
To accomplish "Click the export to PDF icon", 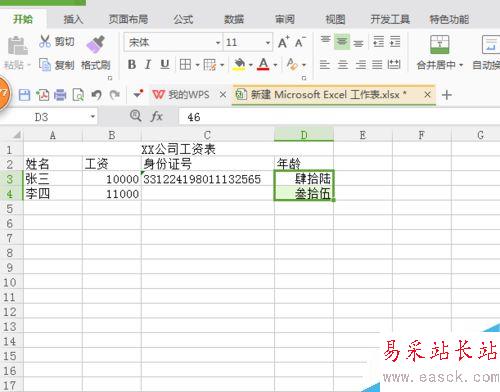I will (43, 95).
